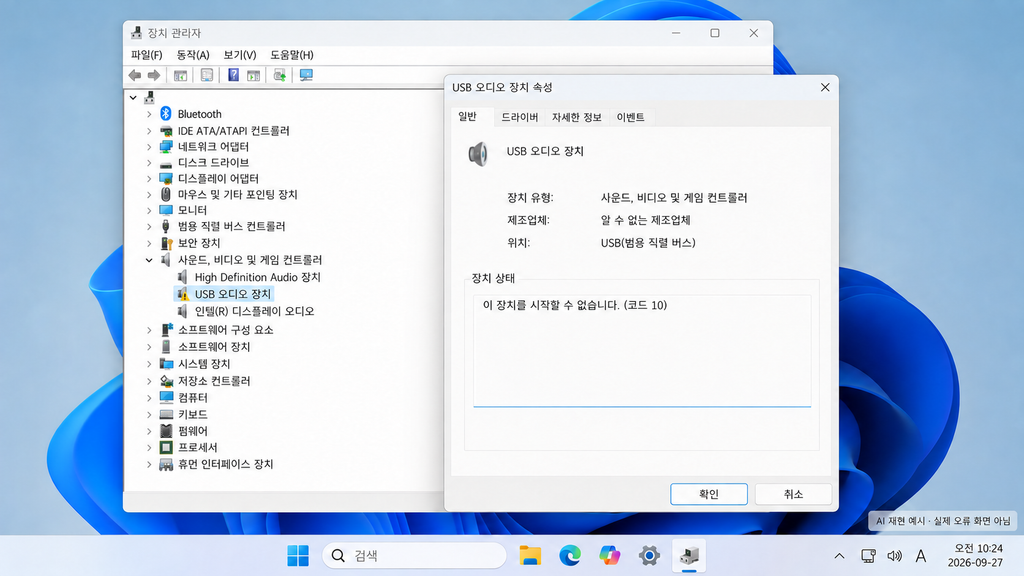Open the 도움말(H) menu
Viewport: 1024px width, 576px height.
click(x=292, y=55)
